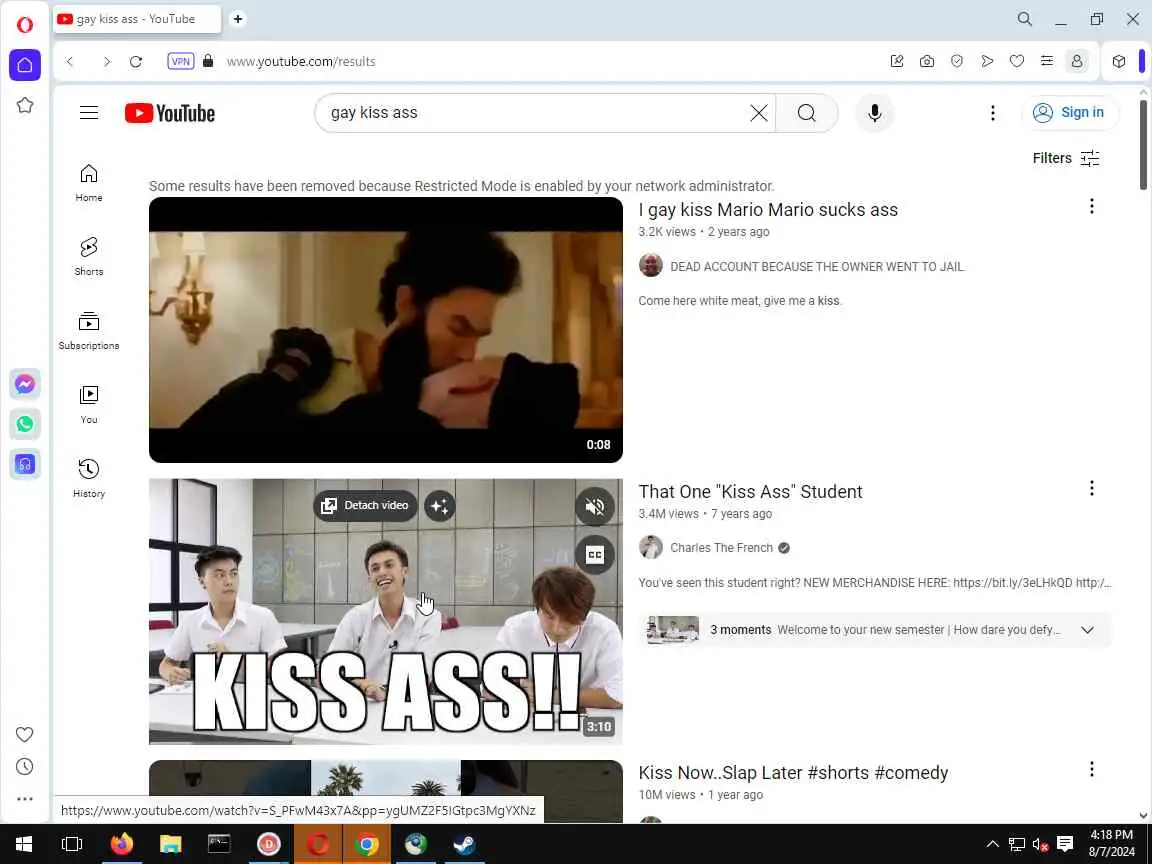Image resolution: width=1152 pixels, height=864 pixels.
Task: Open Steam from the taskbar
Action: click(x=464, y=844)
